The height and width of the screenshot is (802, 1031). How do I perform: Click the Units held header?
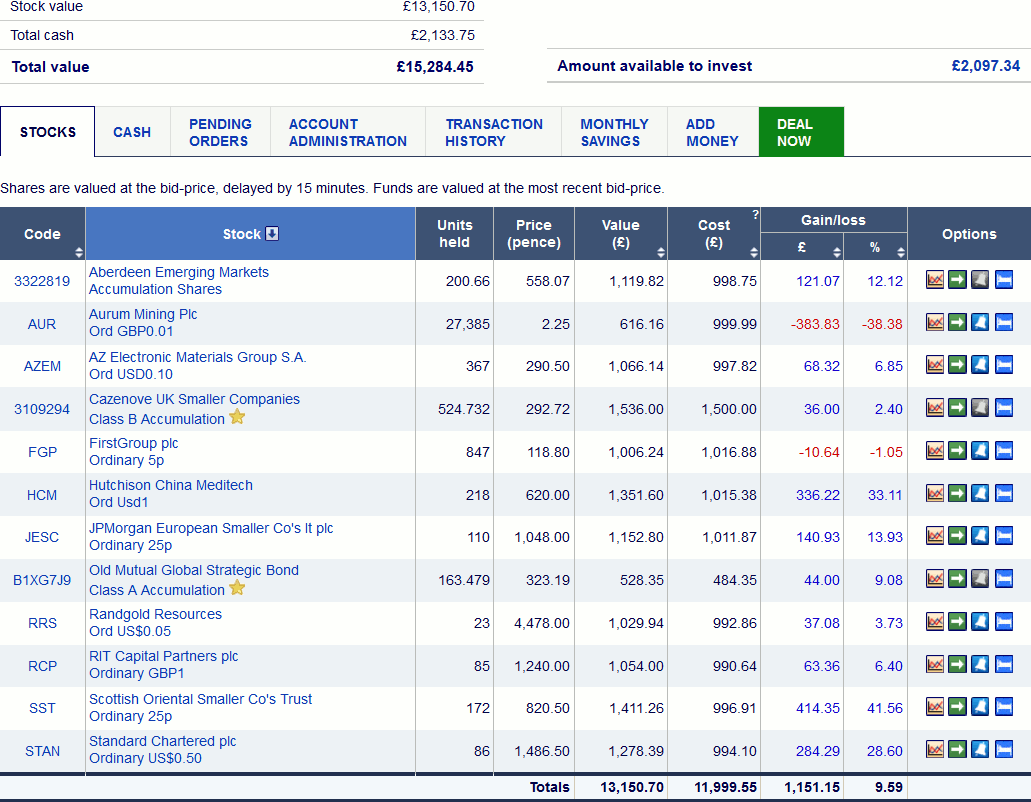click(x=454, y=233)
